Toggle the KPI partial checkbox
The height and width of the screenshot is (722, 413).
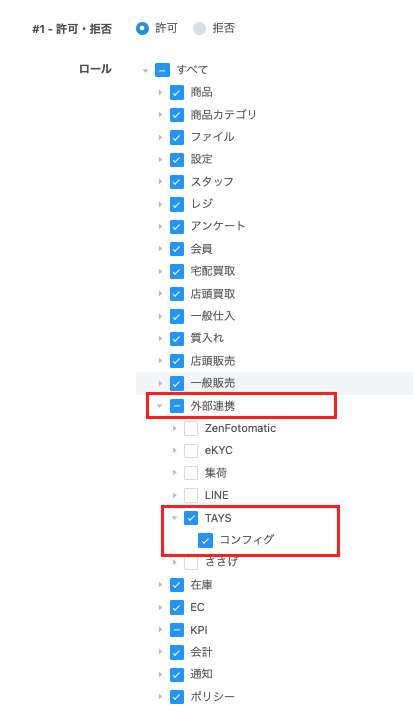[x=177, y=630]
